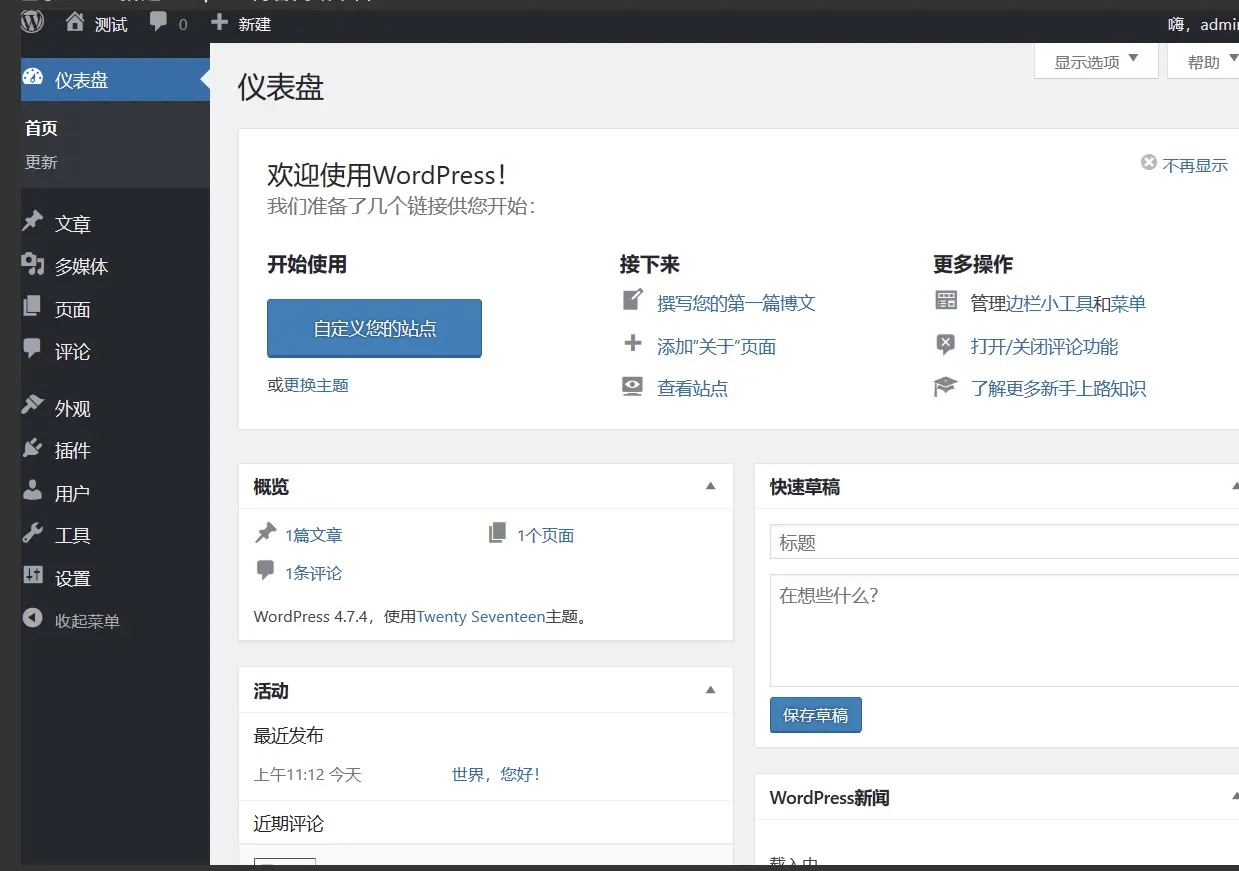The height and width of the screenshot is (871, 1239).
Task: Open the Twenty Seventeen theme link
Action: [x=481, y=616]
